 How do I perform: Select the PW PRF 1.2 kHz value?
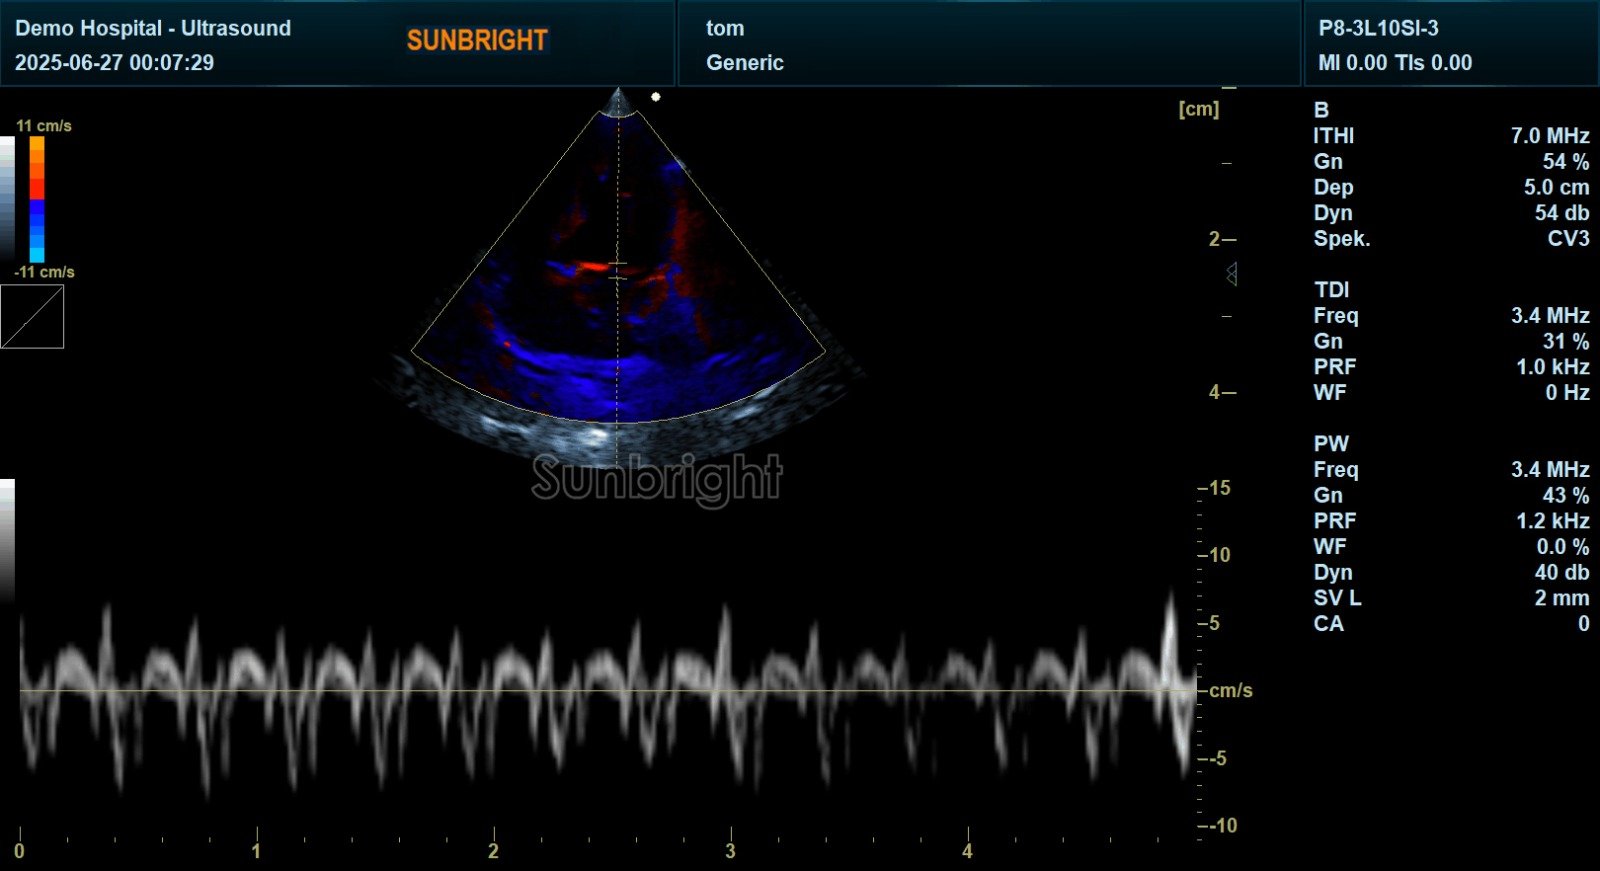tap(1552, 521)
